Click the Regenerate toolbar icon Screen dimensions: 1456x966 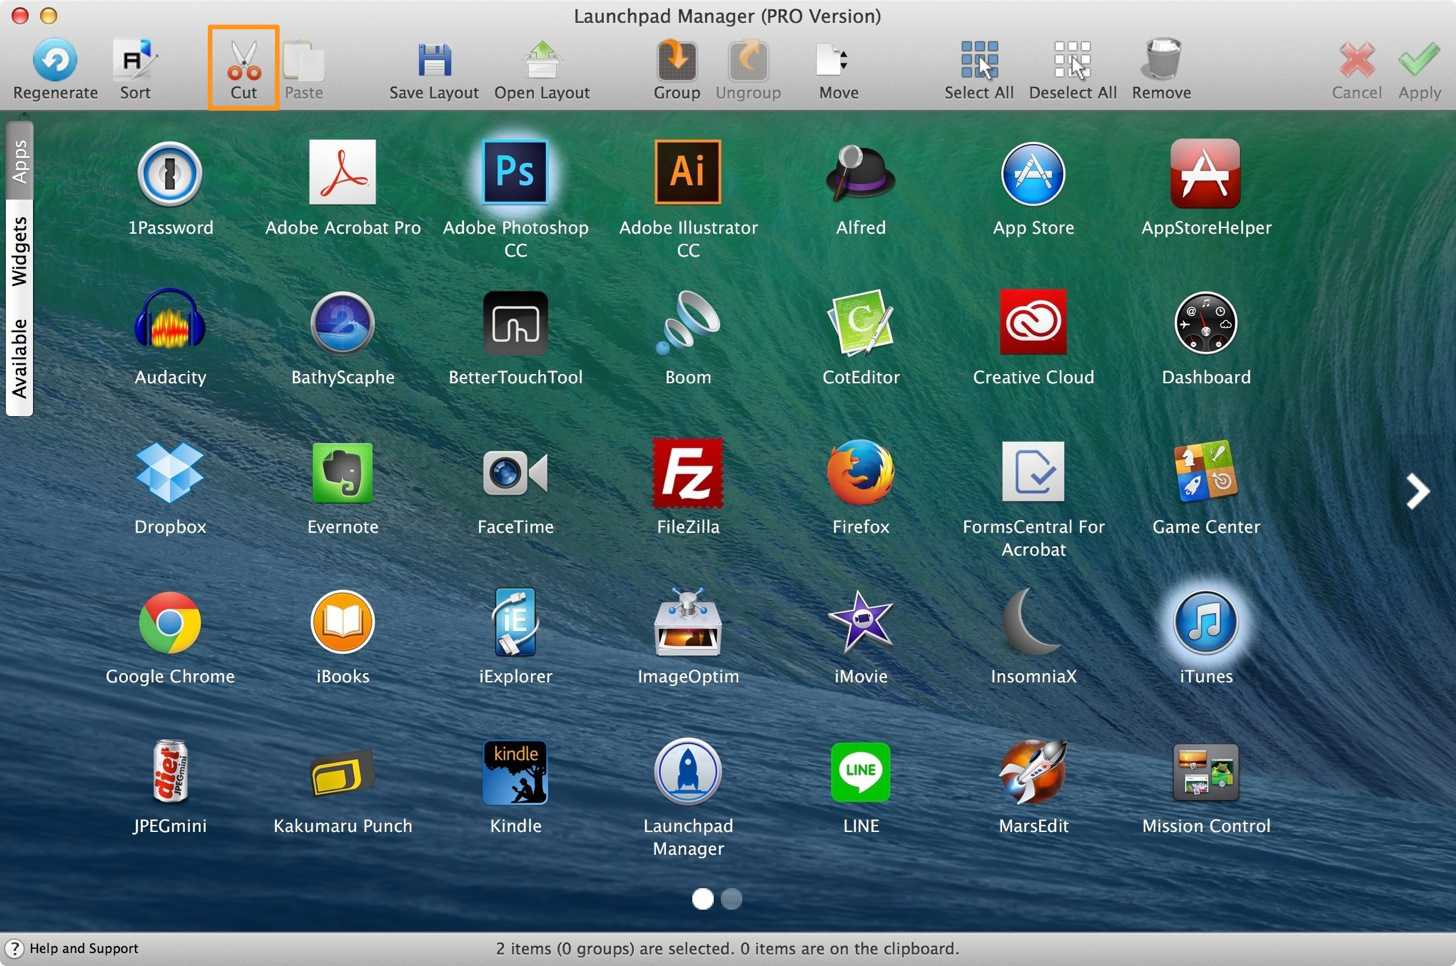55,60
